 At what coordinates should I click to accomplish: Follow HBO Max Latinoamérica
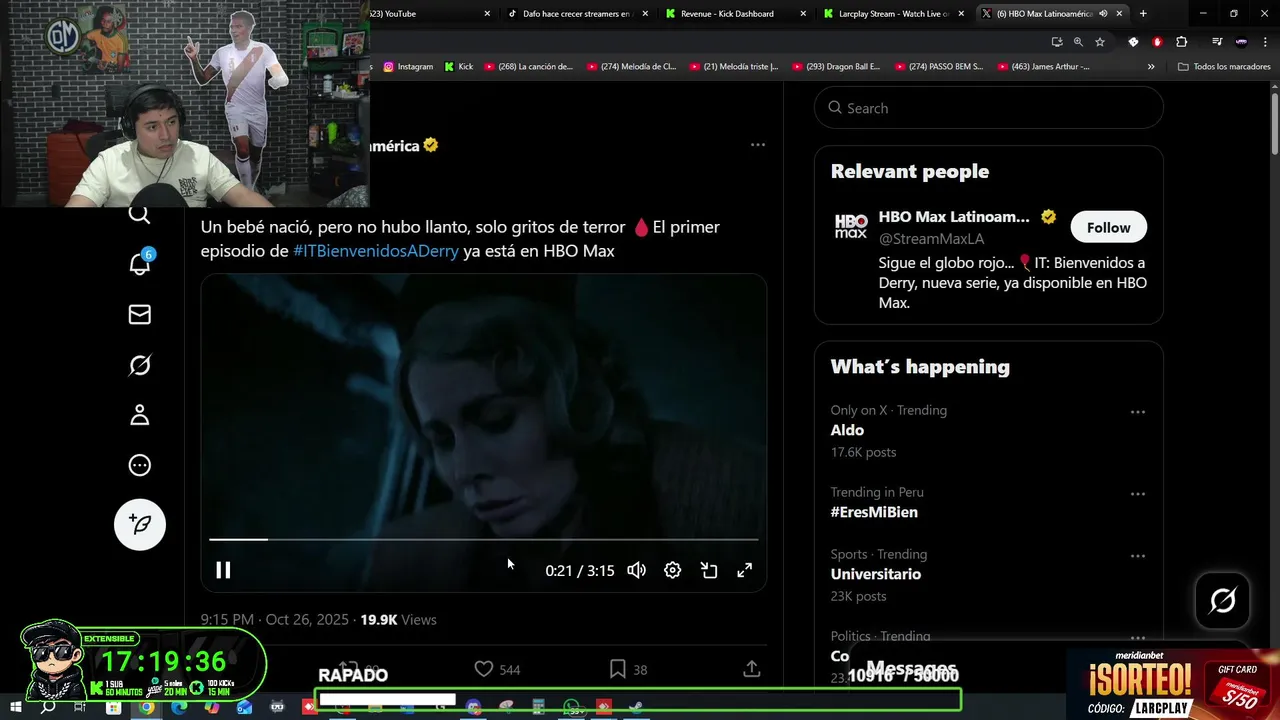coord(1108,227)
